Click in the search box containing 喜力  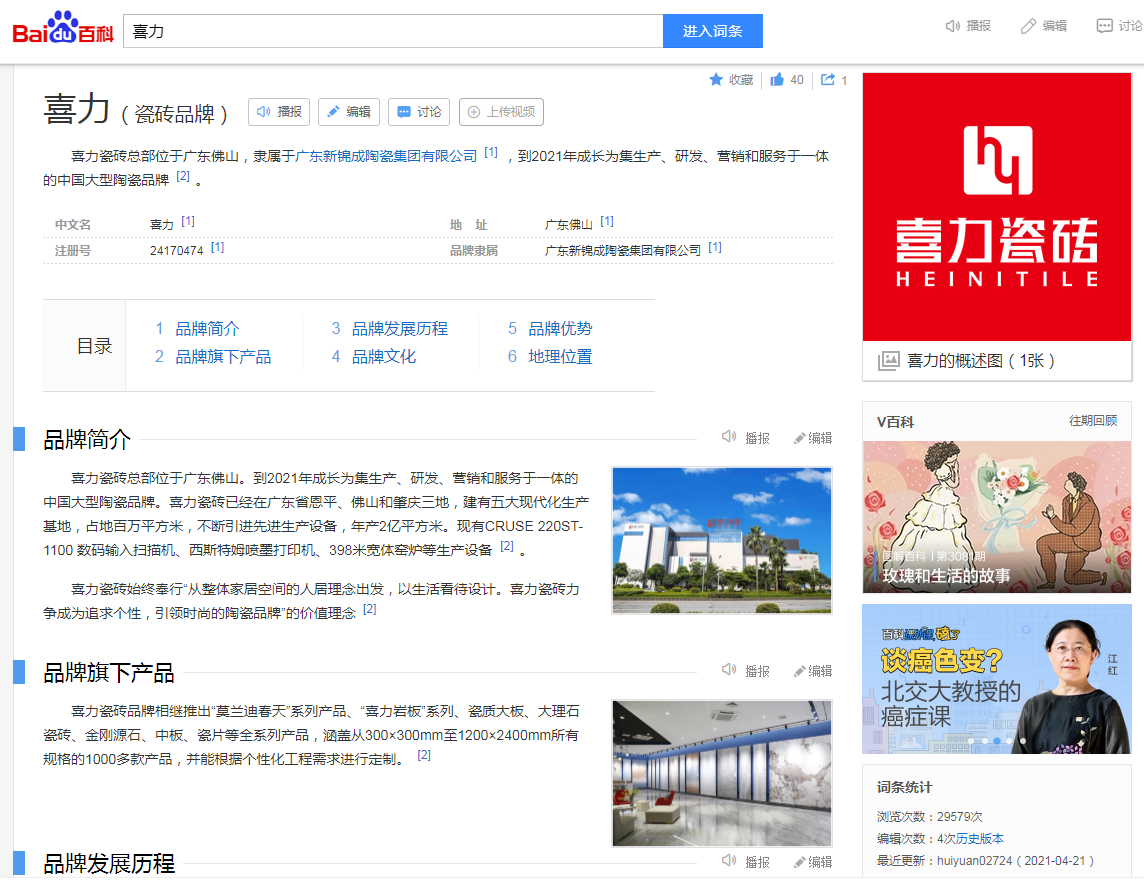coord(392,31)
